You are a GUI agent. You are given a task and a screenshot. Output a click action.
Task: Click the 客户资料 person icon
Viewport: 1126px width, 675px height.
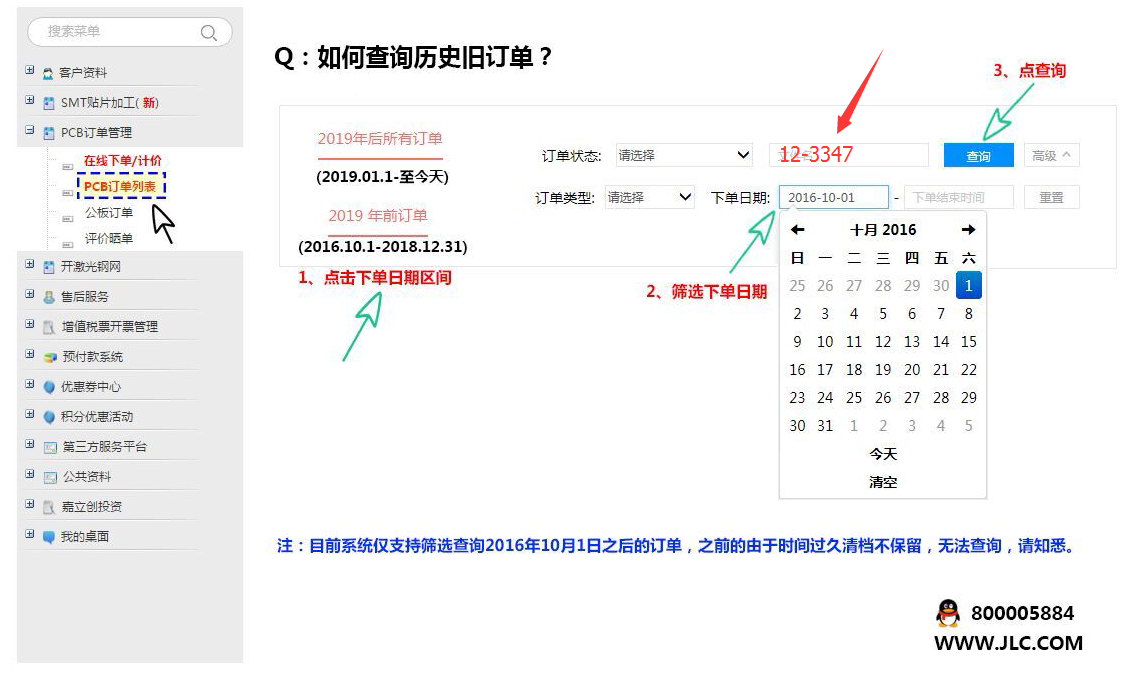[x=48, y=73]
